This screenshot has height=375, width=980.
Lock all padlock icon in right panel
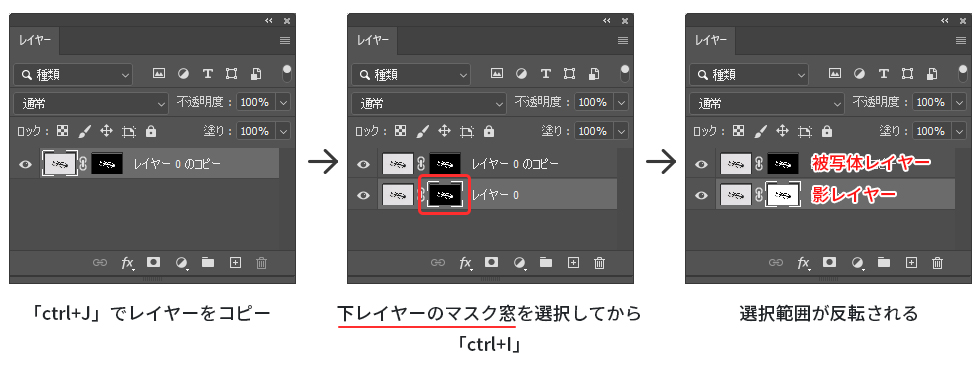tap(827, 131)
